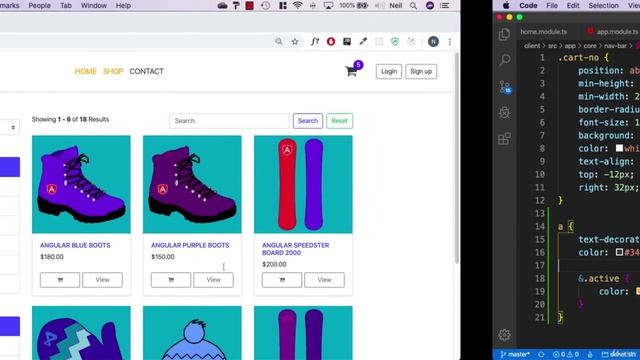The height and width of the screenshot is (360, 640).
Task: Click into the product Search input field
Action: (x=229, y=121)
